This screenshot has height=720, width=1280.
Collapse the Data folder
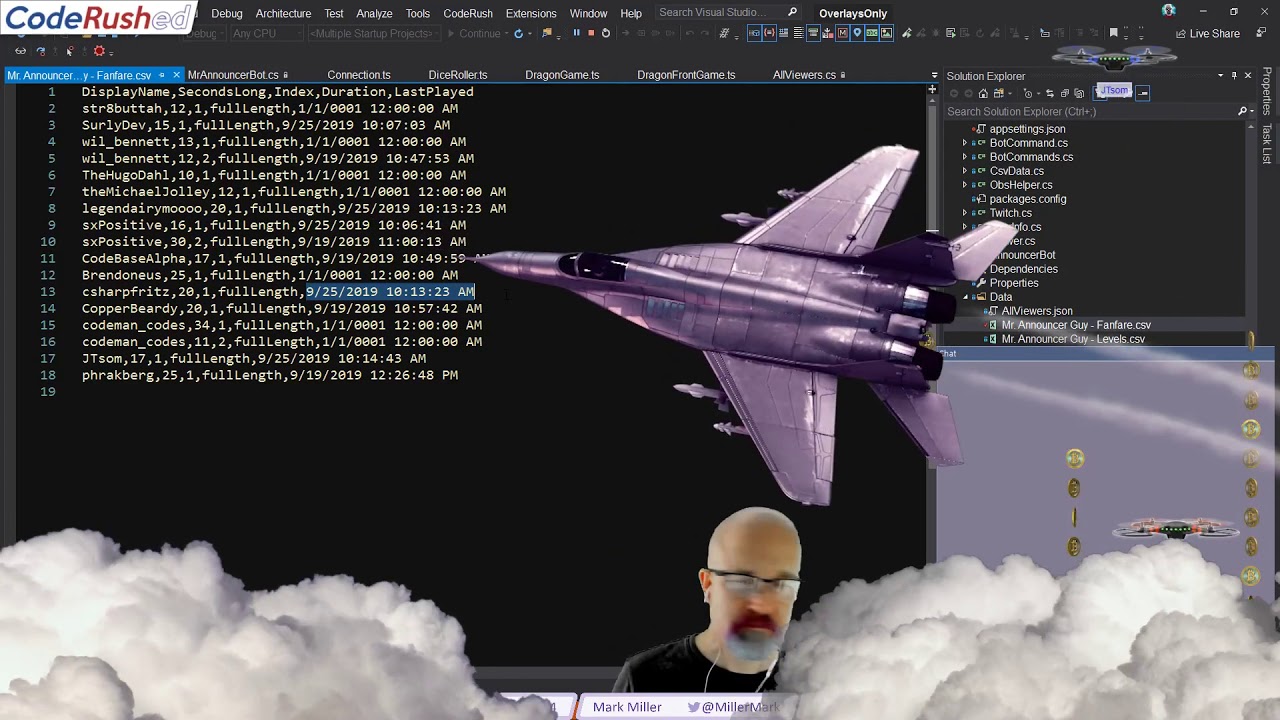966,297
